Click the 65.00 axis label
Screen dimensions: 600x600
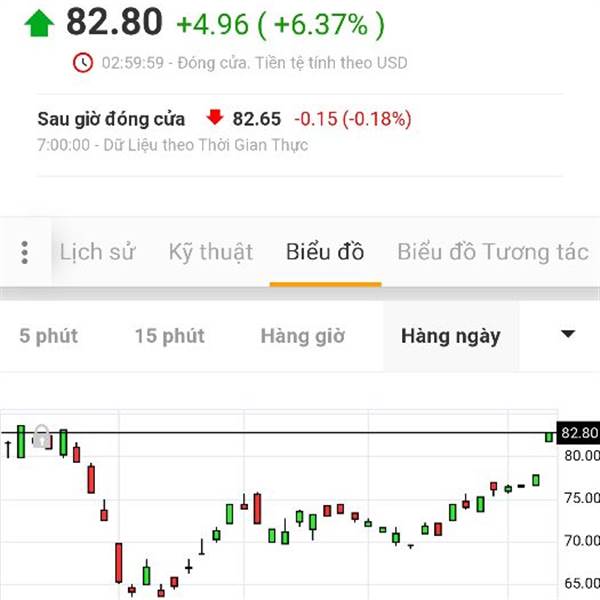[x=582, y=584]
